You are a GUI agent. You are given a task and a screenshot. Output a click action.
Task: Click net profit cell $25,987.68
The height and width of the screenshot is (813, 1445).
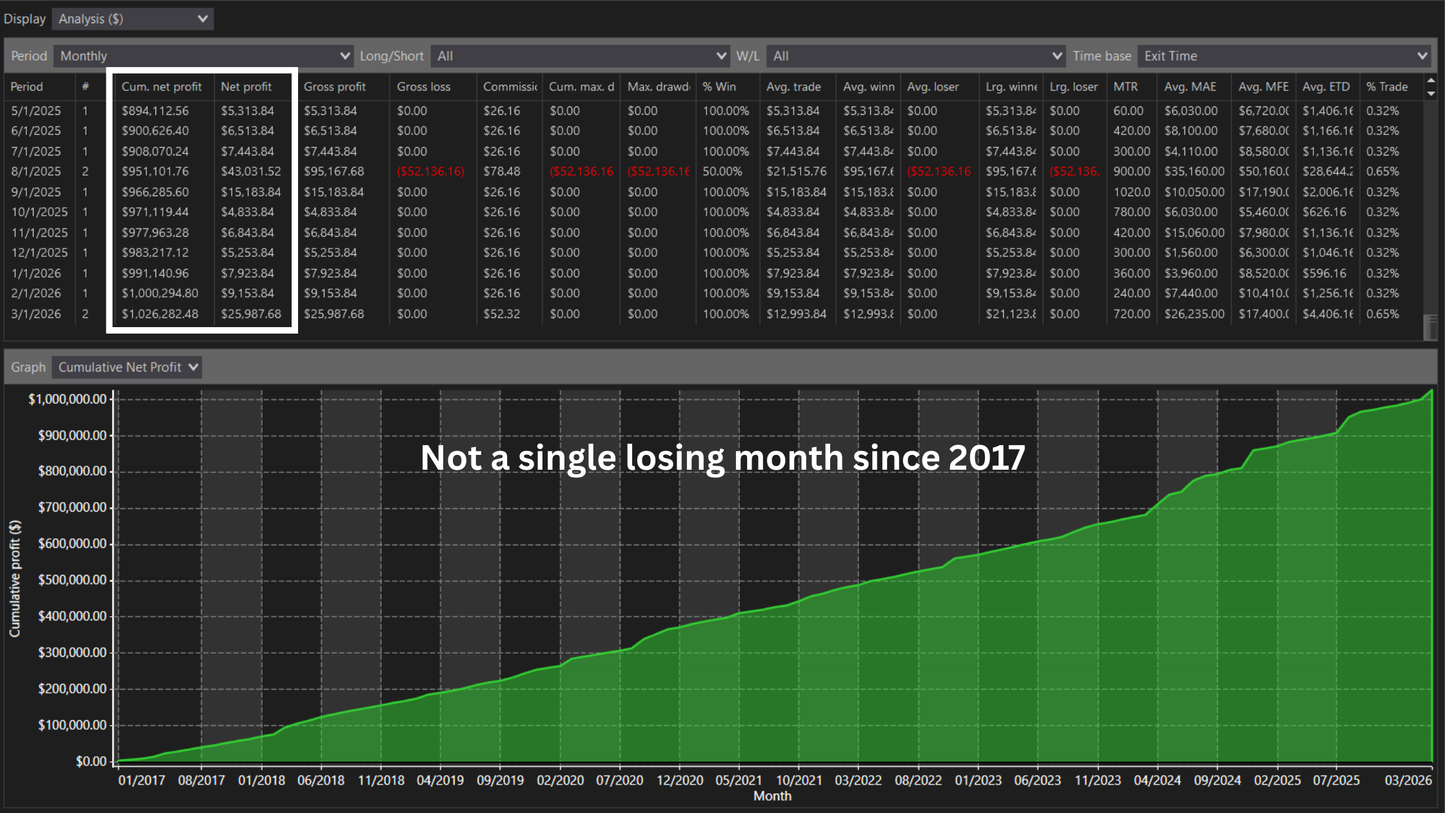(x=251, y=314)
